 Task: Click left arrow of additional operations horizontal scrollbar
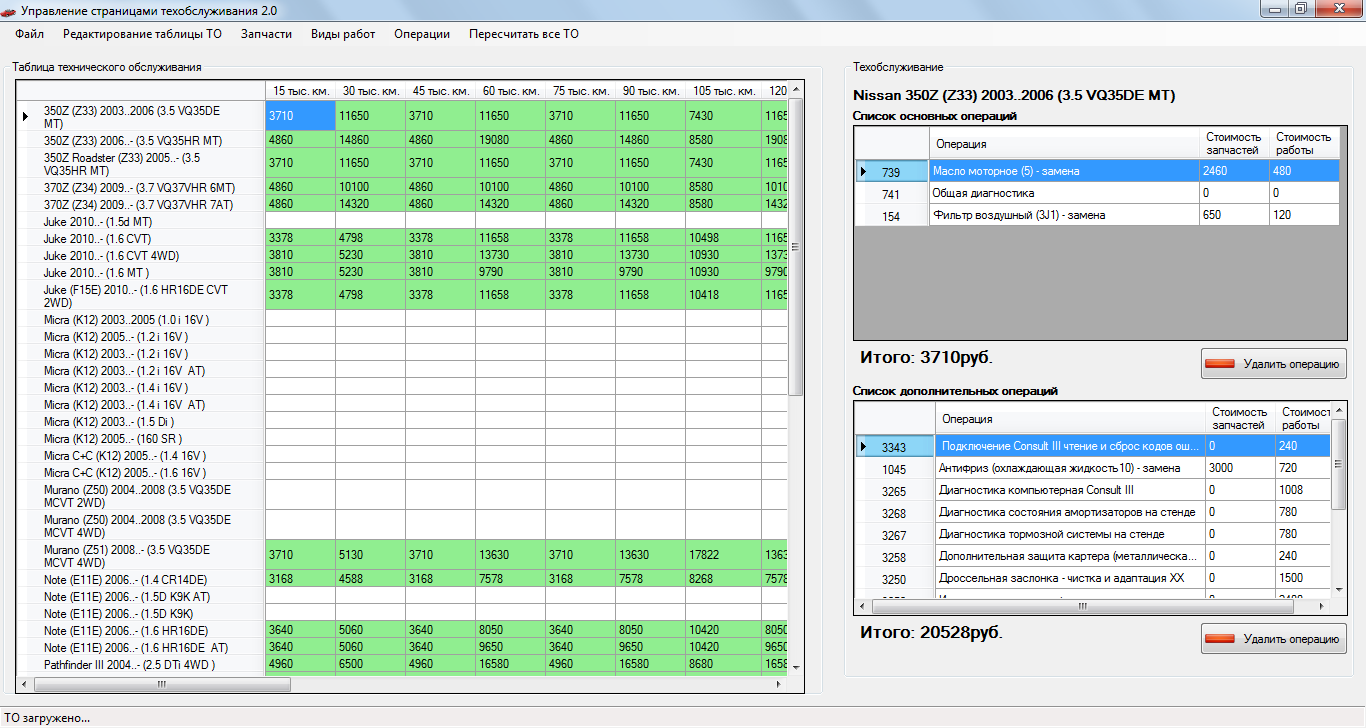coord(863,606)
